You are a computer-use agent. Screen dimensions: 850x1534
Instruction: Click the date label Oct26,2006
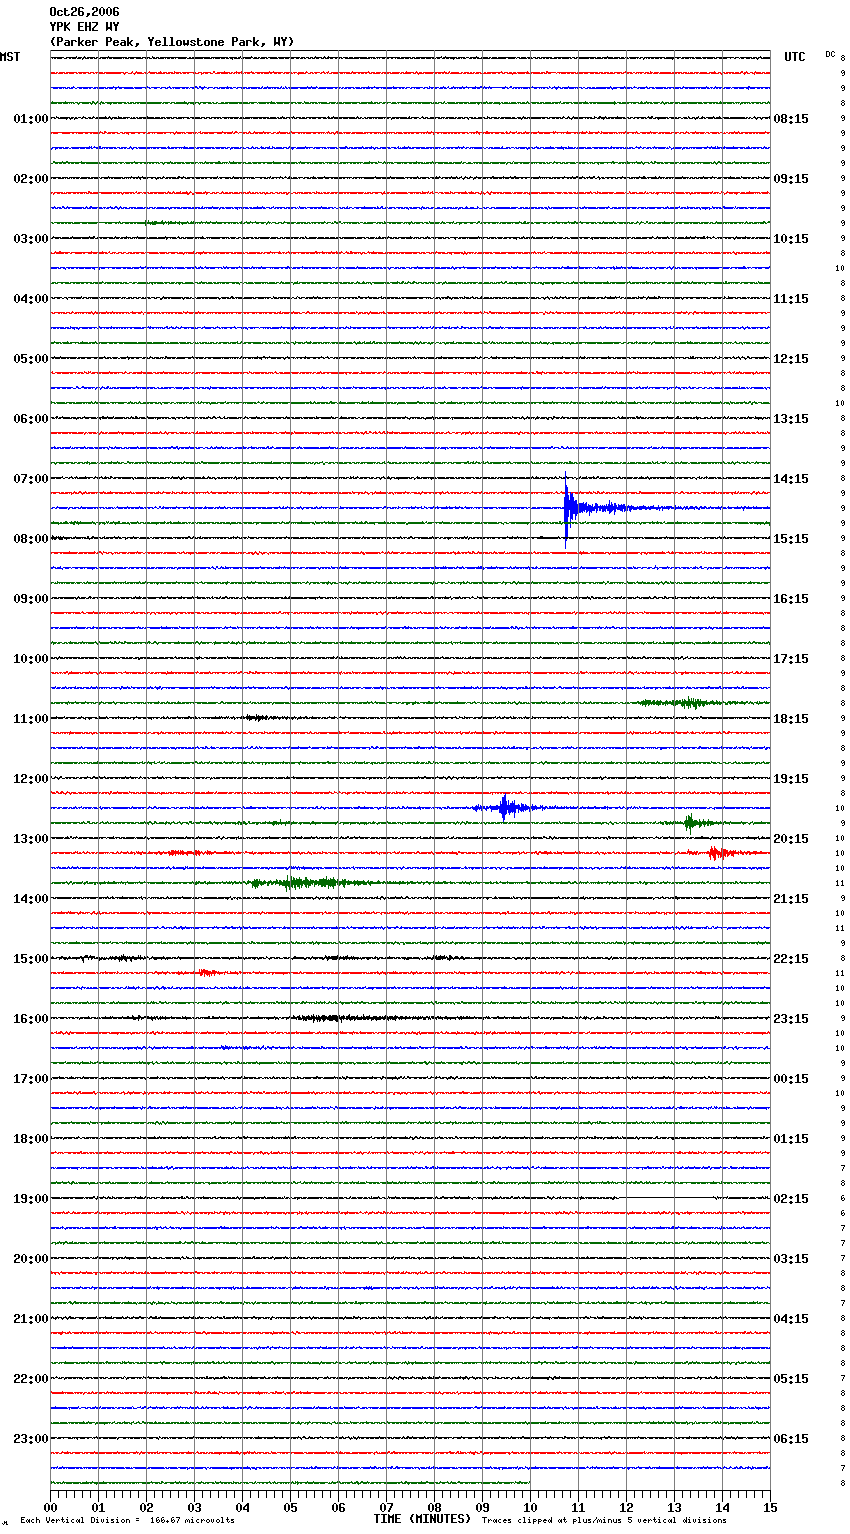click(84, 12)
